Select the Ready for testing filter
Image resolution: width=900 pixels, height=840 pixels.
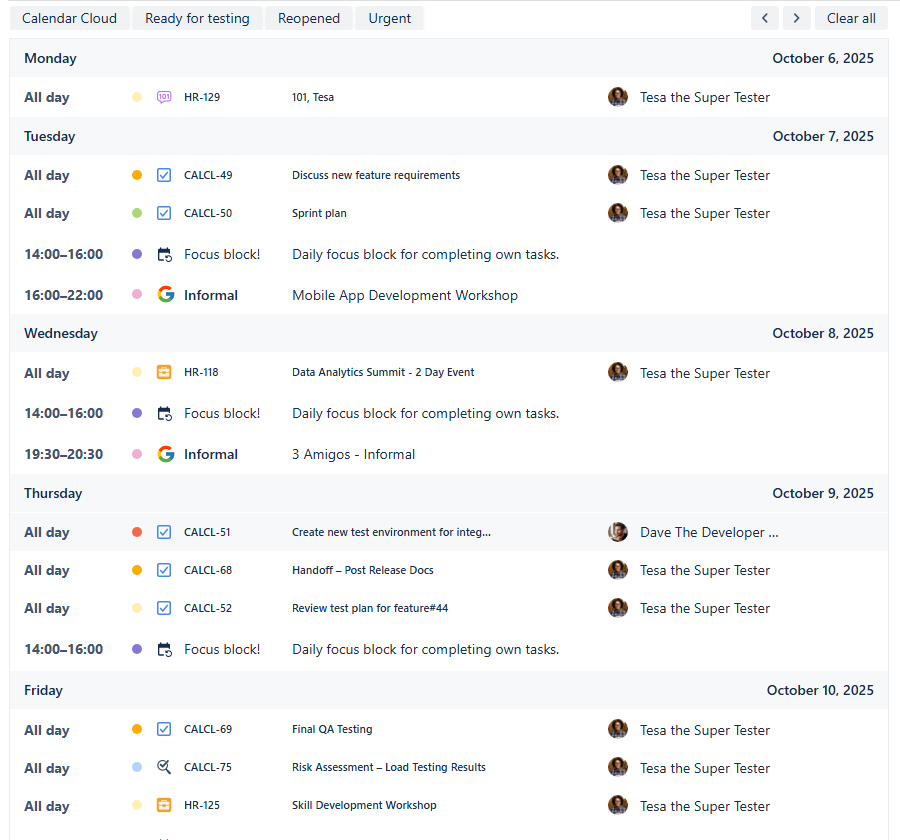click(x=197, y=18)
